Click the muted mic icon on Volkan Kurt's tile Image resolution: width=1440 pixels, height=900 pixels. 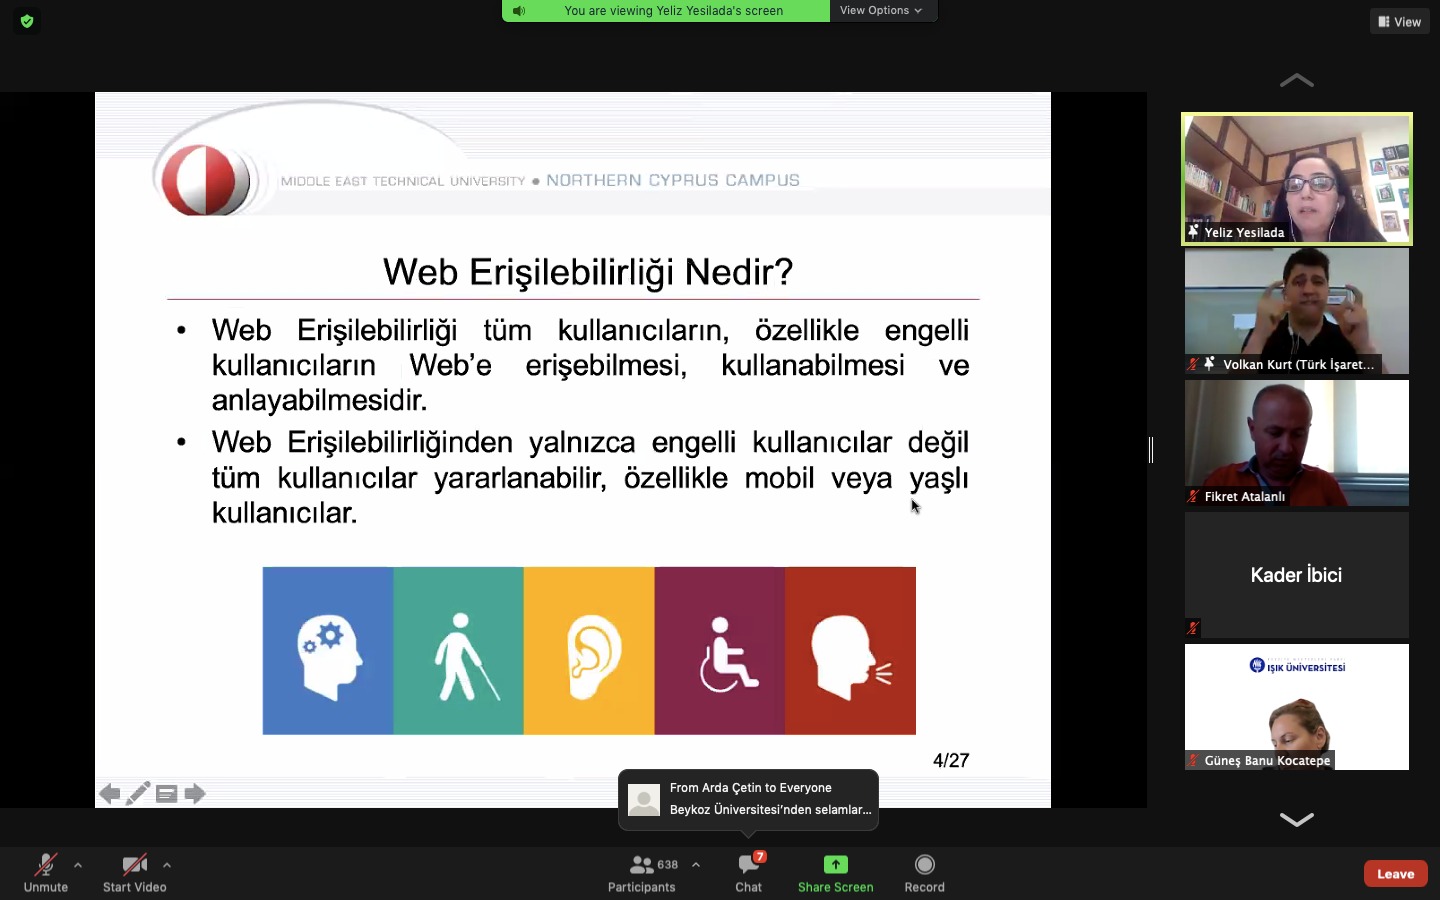[1193, 364]
